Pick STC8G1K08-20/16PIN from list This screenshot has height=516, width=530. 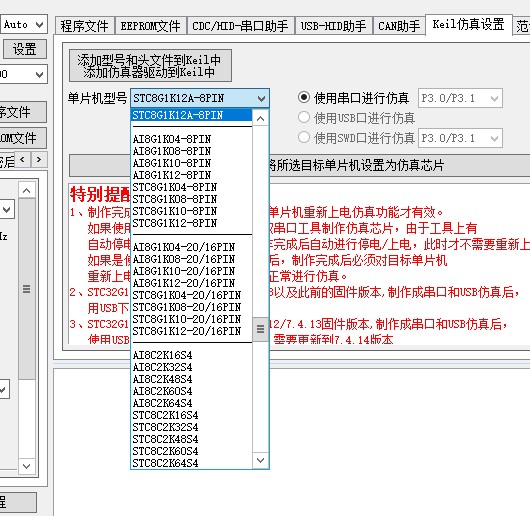tap(191, 307)
